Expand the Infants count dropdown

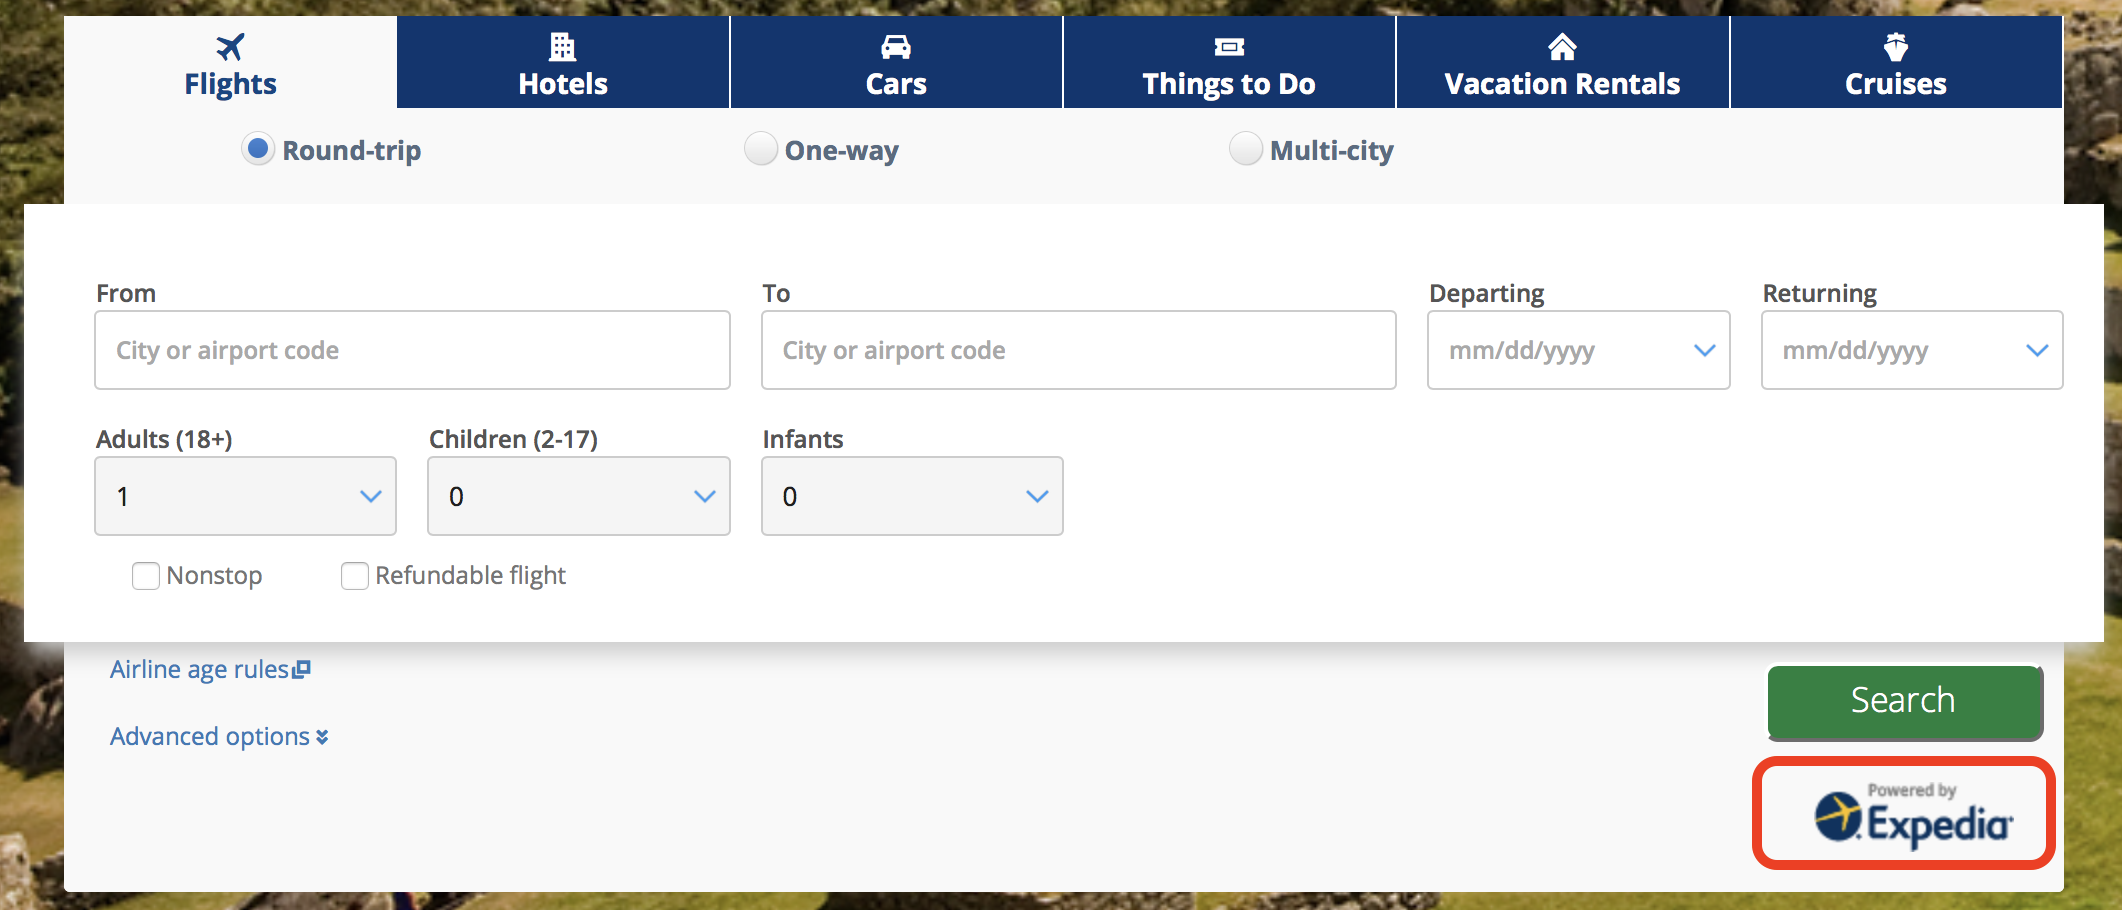(x=912, y=496)
